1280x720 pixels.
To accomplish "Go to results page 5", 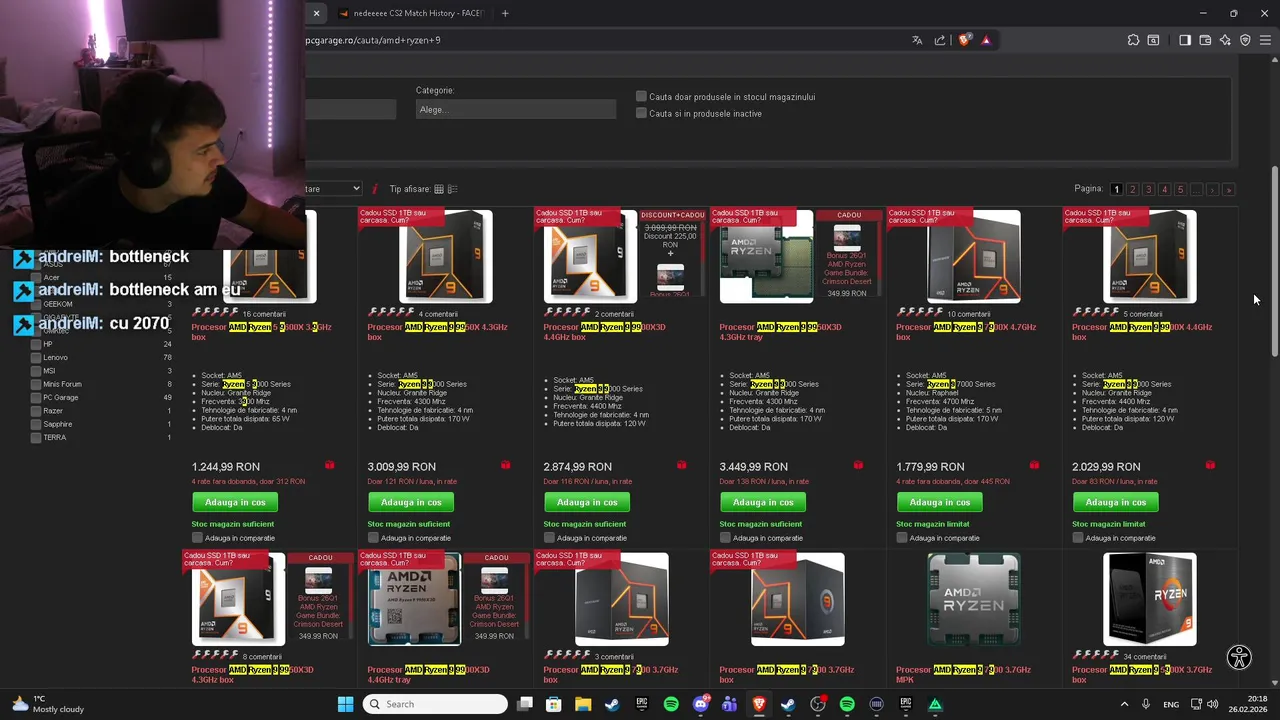I will tap(1180, 189).
